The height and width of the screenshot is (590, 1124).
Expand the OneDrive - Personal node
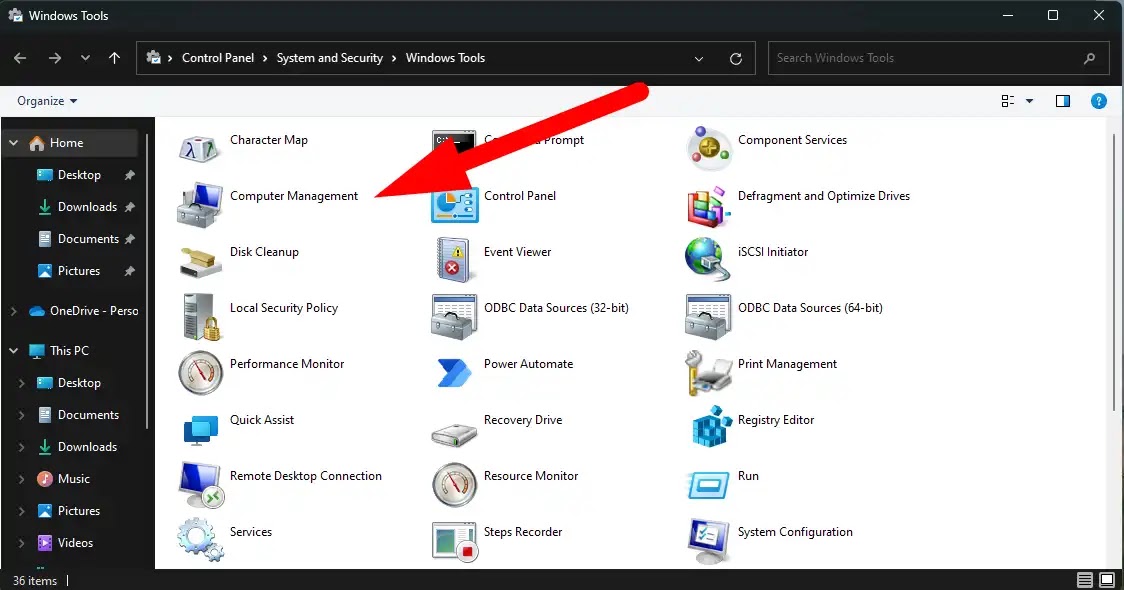click(x=14, y=311)
